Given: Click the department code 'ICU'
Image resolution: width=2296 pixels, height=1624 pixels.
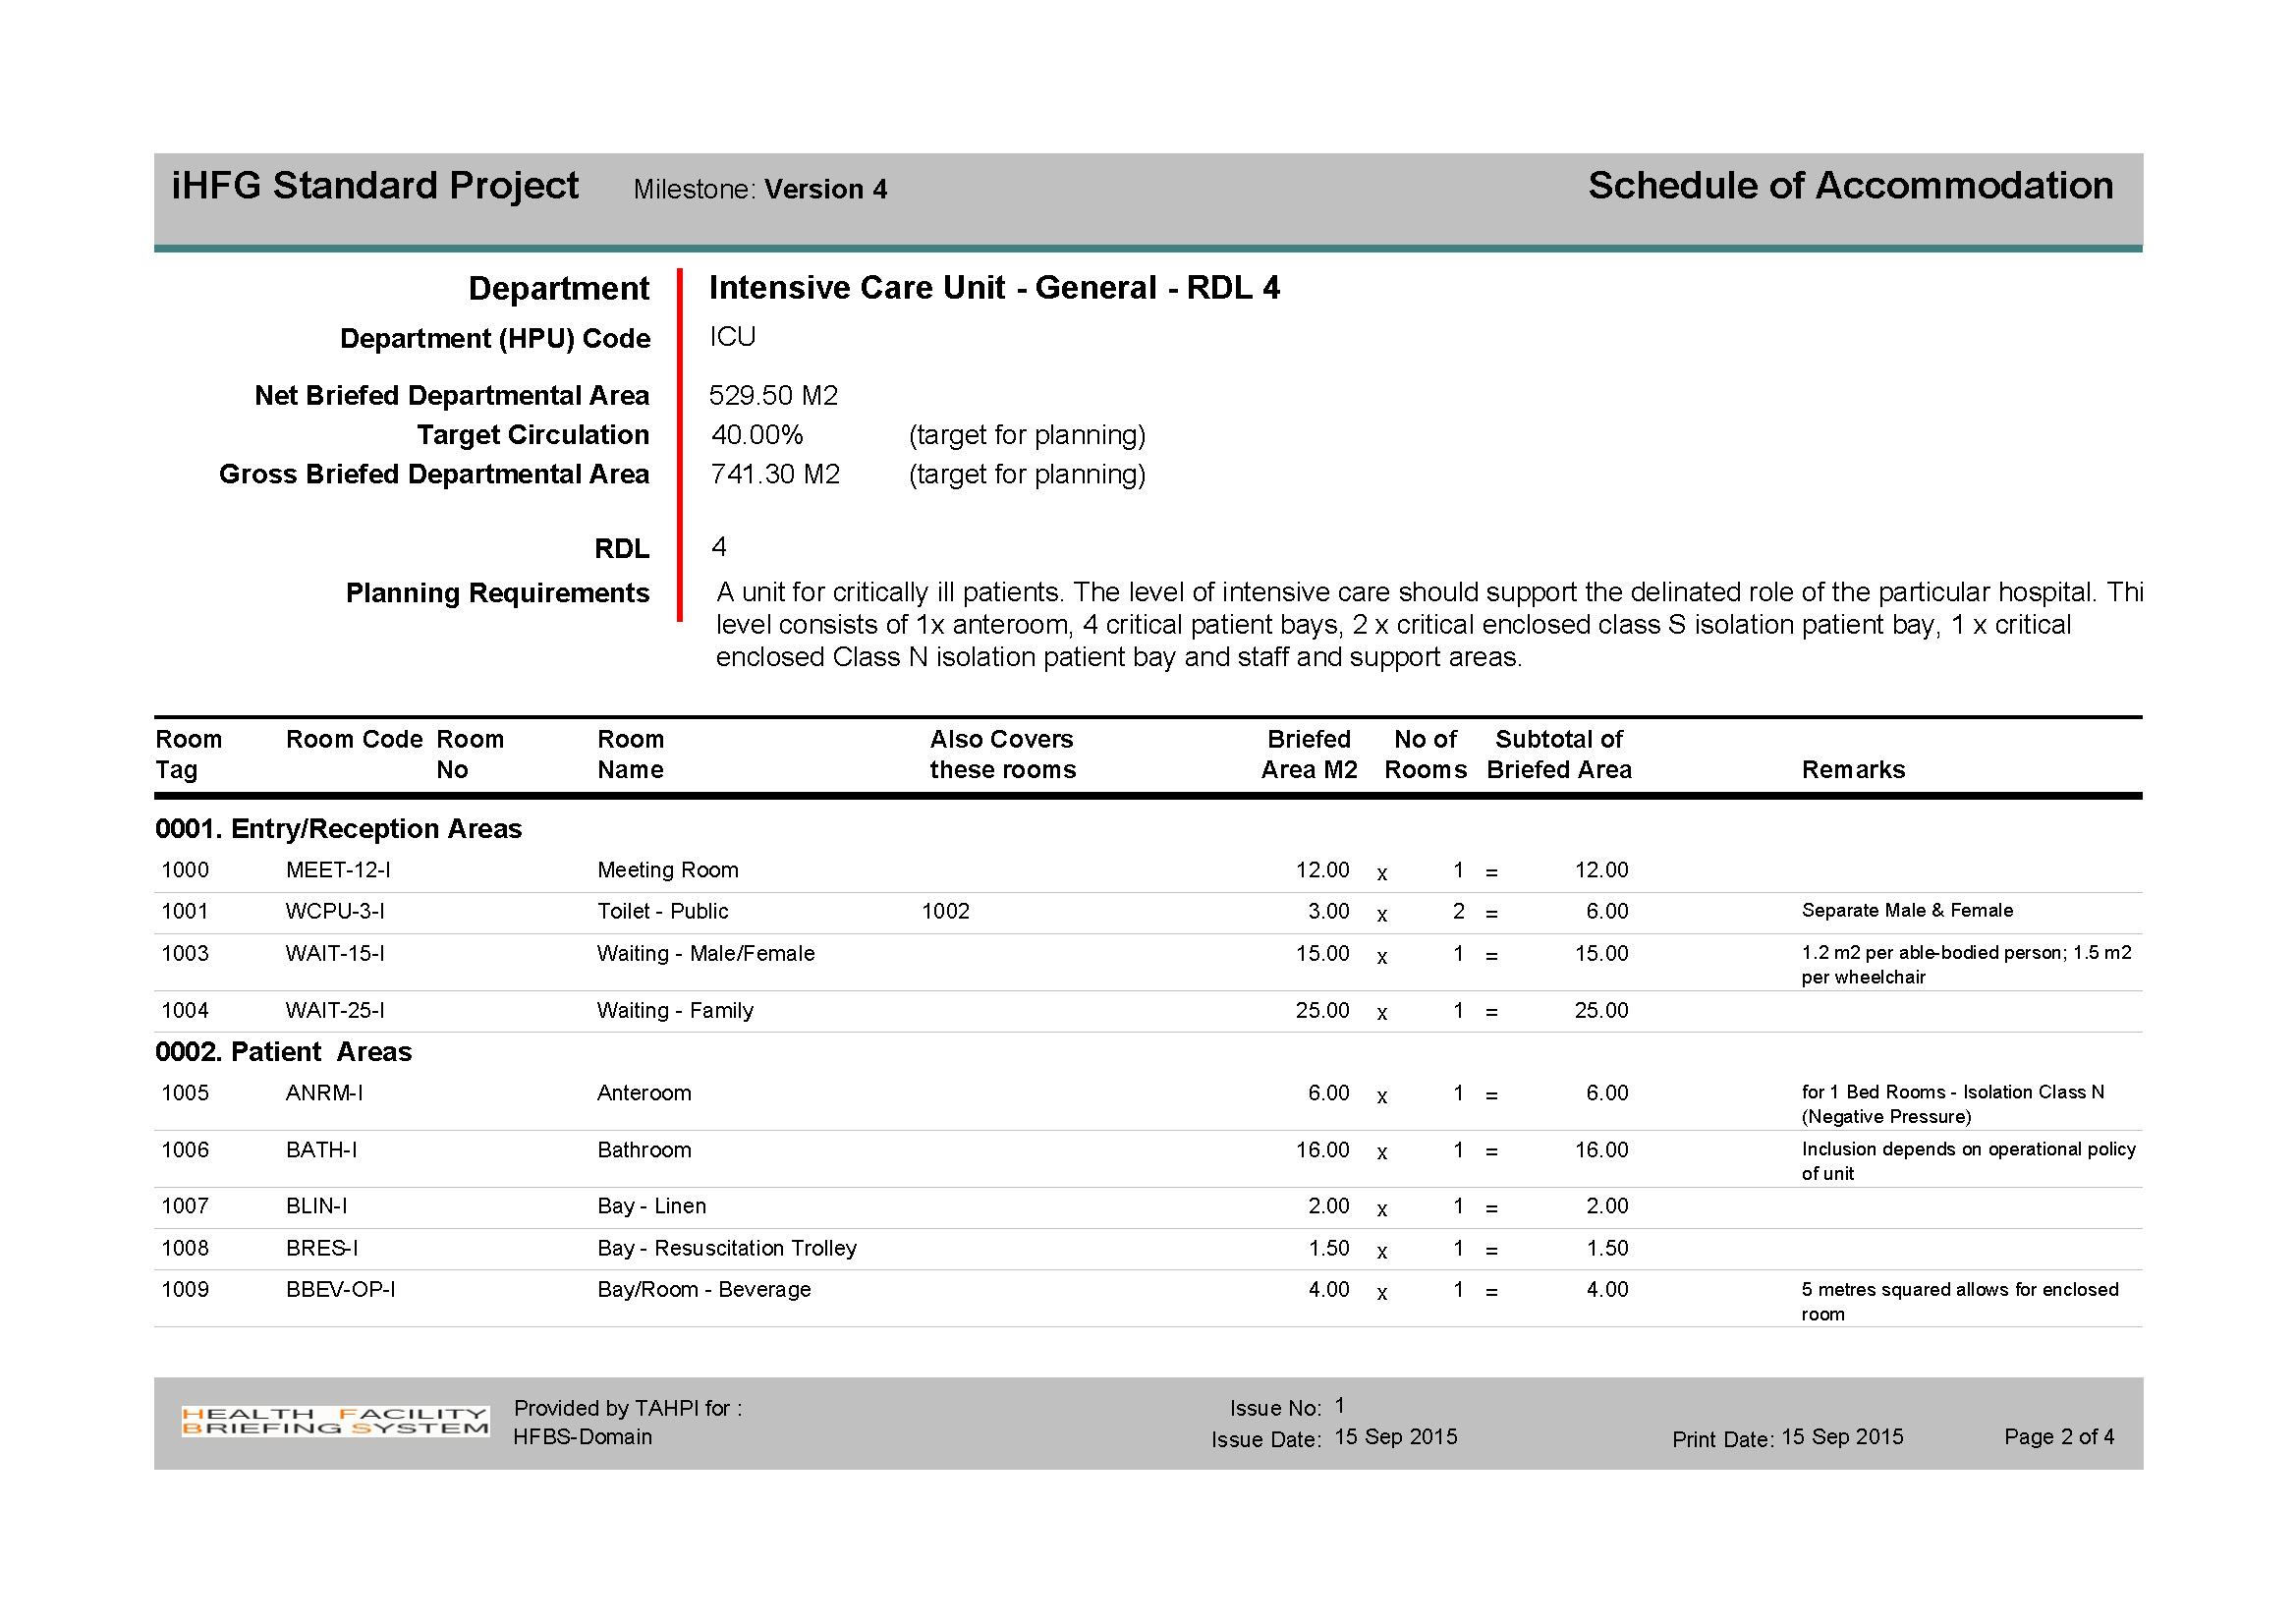Looking at the screenshot, I should 732,337.
